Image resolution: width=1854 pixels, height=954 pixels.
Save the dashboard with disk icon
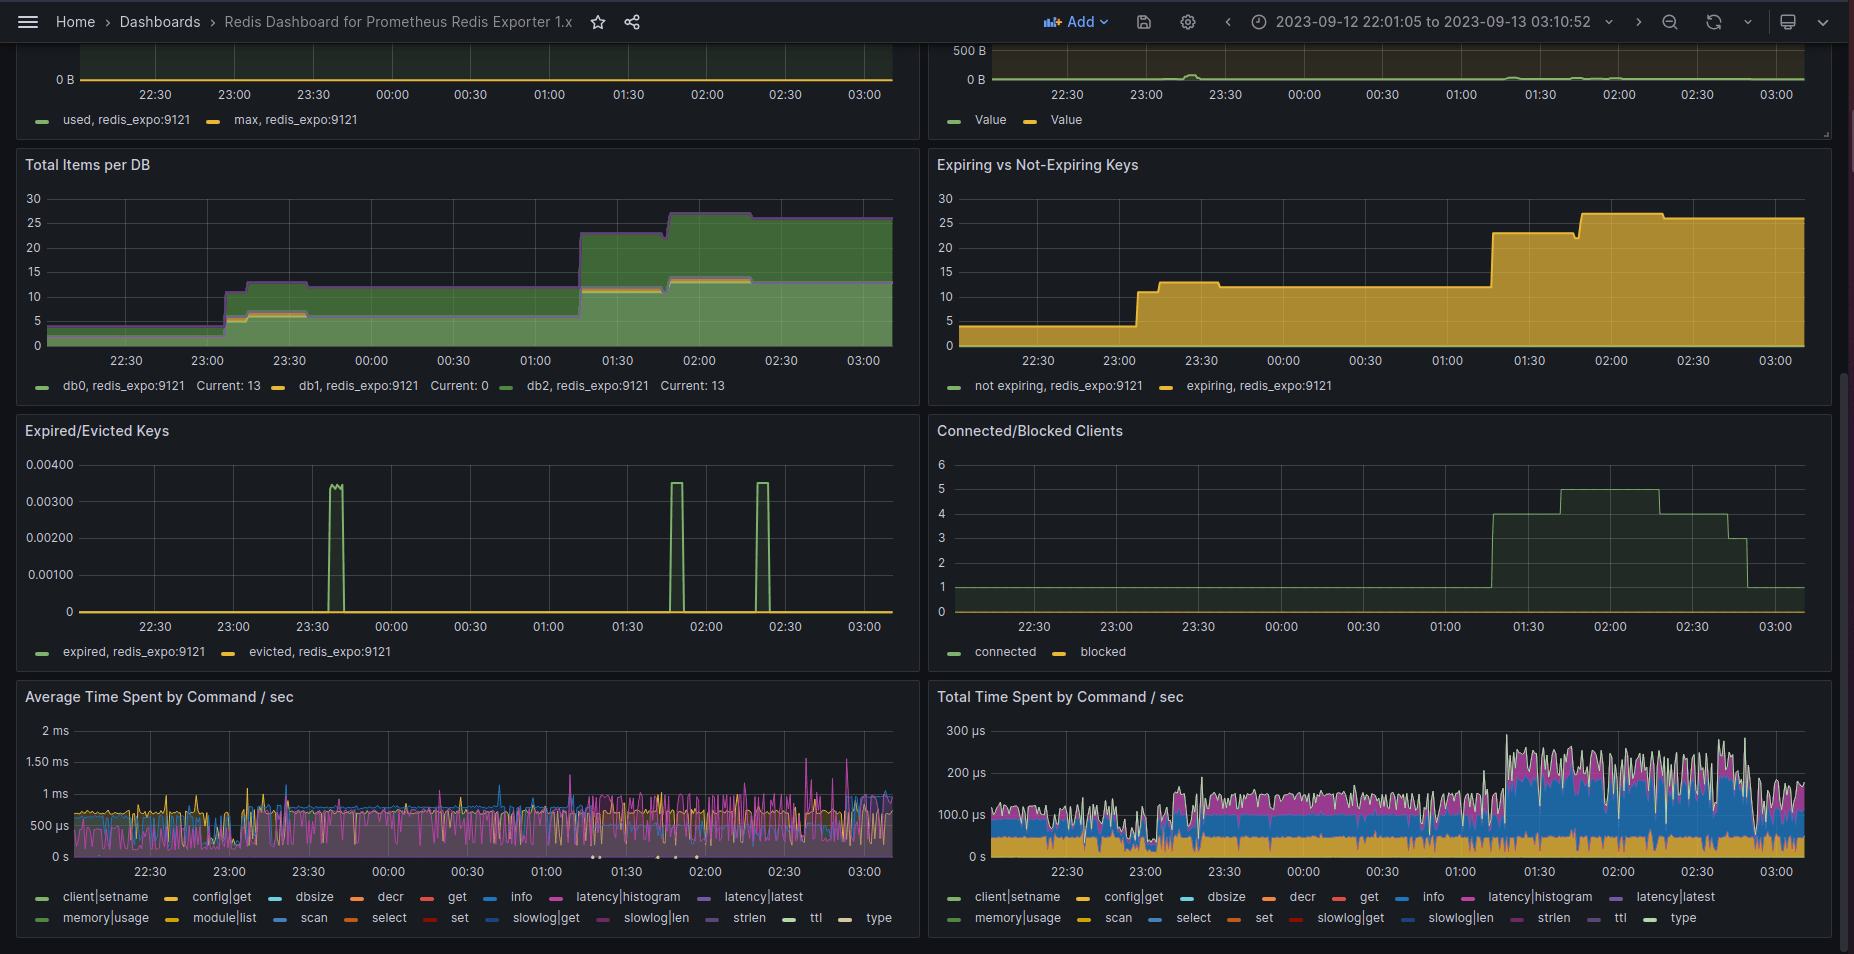coord(1144,22)
